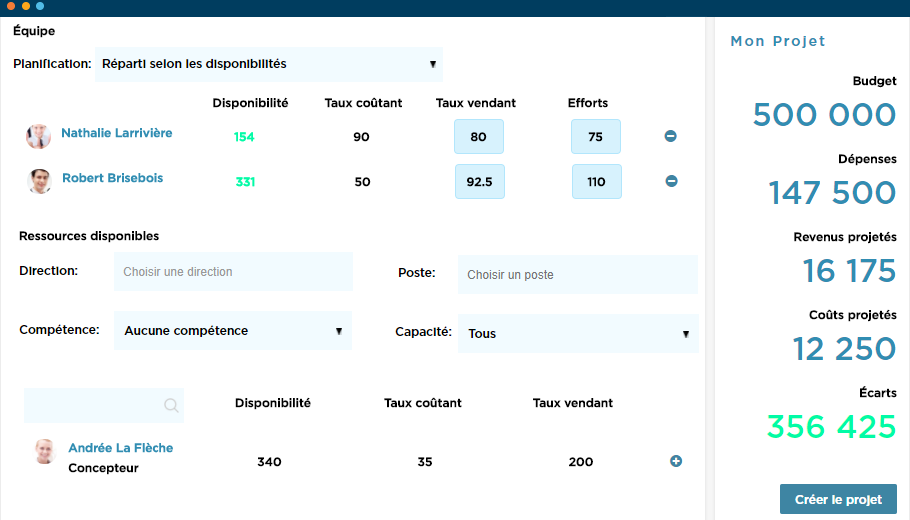Add Andrée La Flèche with plus icon

pyautogui.click(x=676, y=461)
